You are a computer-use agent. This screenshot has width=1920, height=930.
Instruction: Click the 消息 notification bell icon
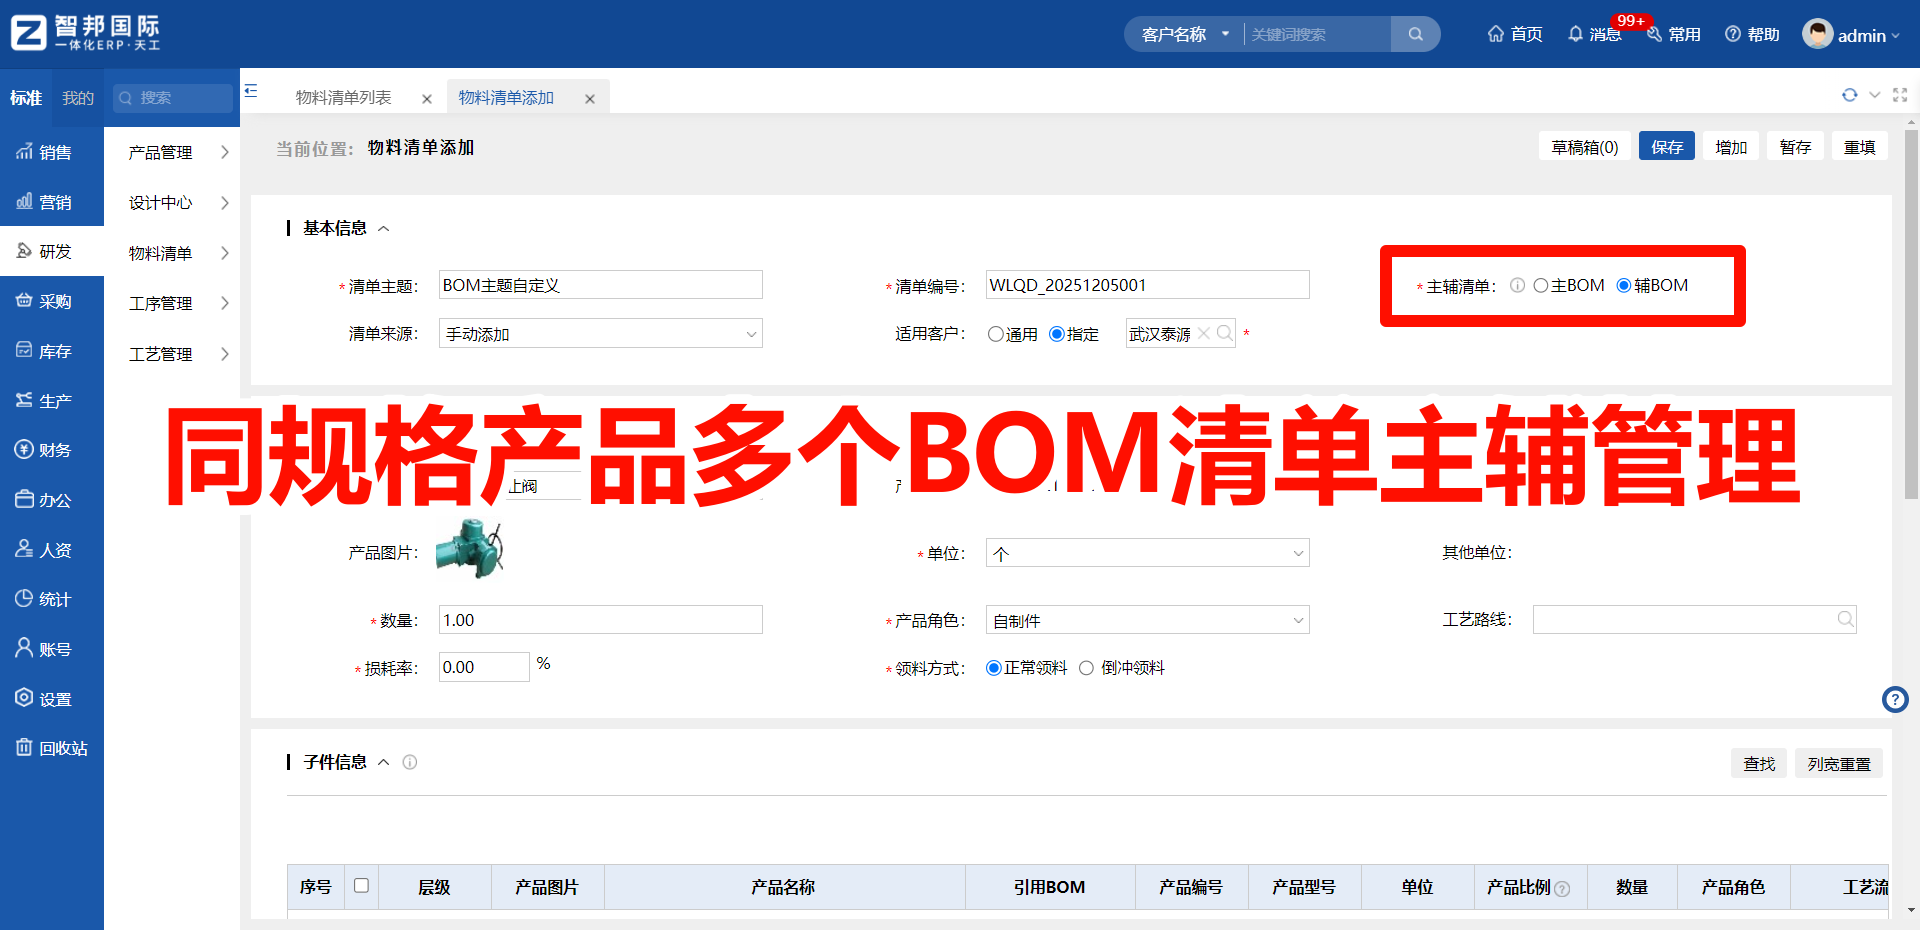[x=1578, y=33]
